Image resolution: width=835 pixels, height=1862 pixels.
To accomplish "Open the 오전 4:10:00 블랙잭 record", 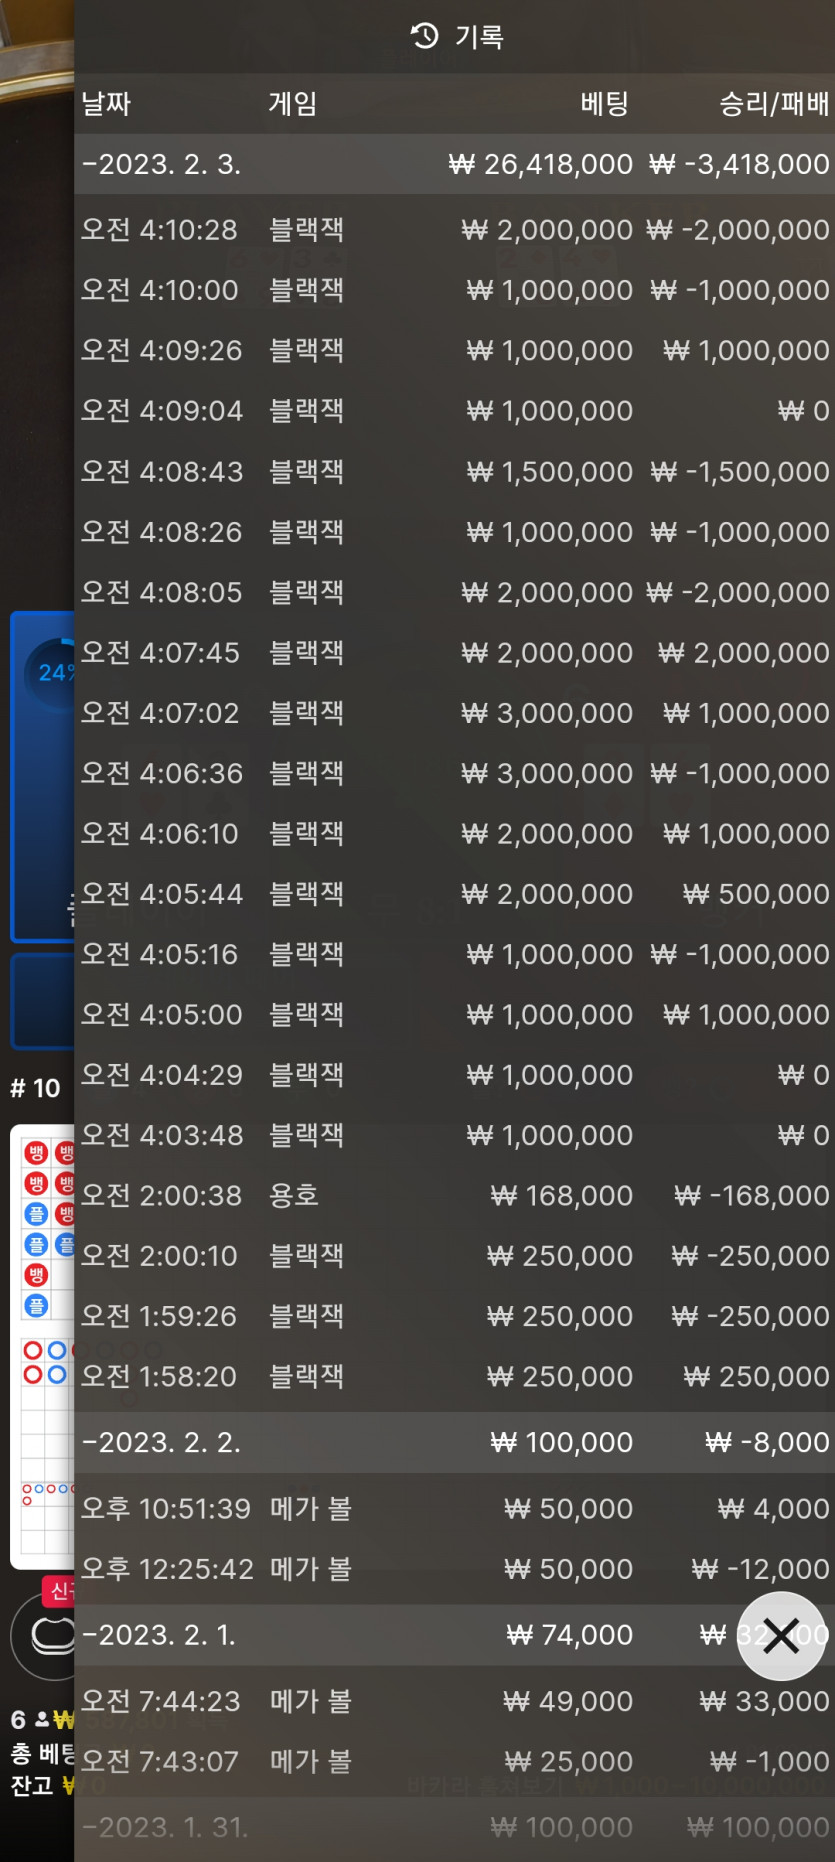I will (x=454, y=290).
